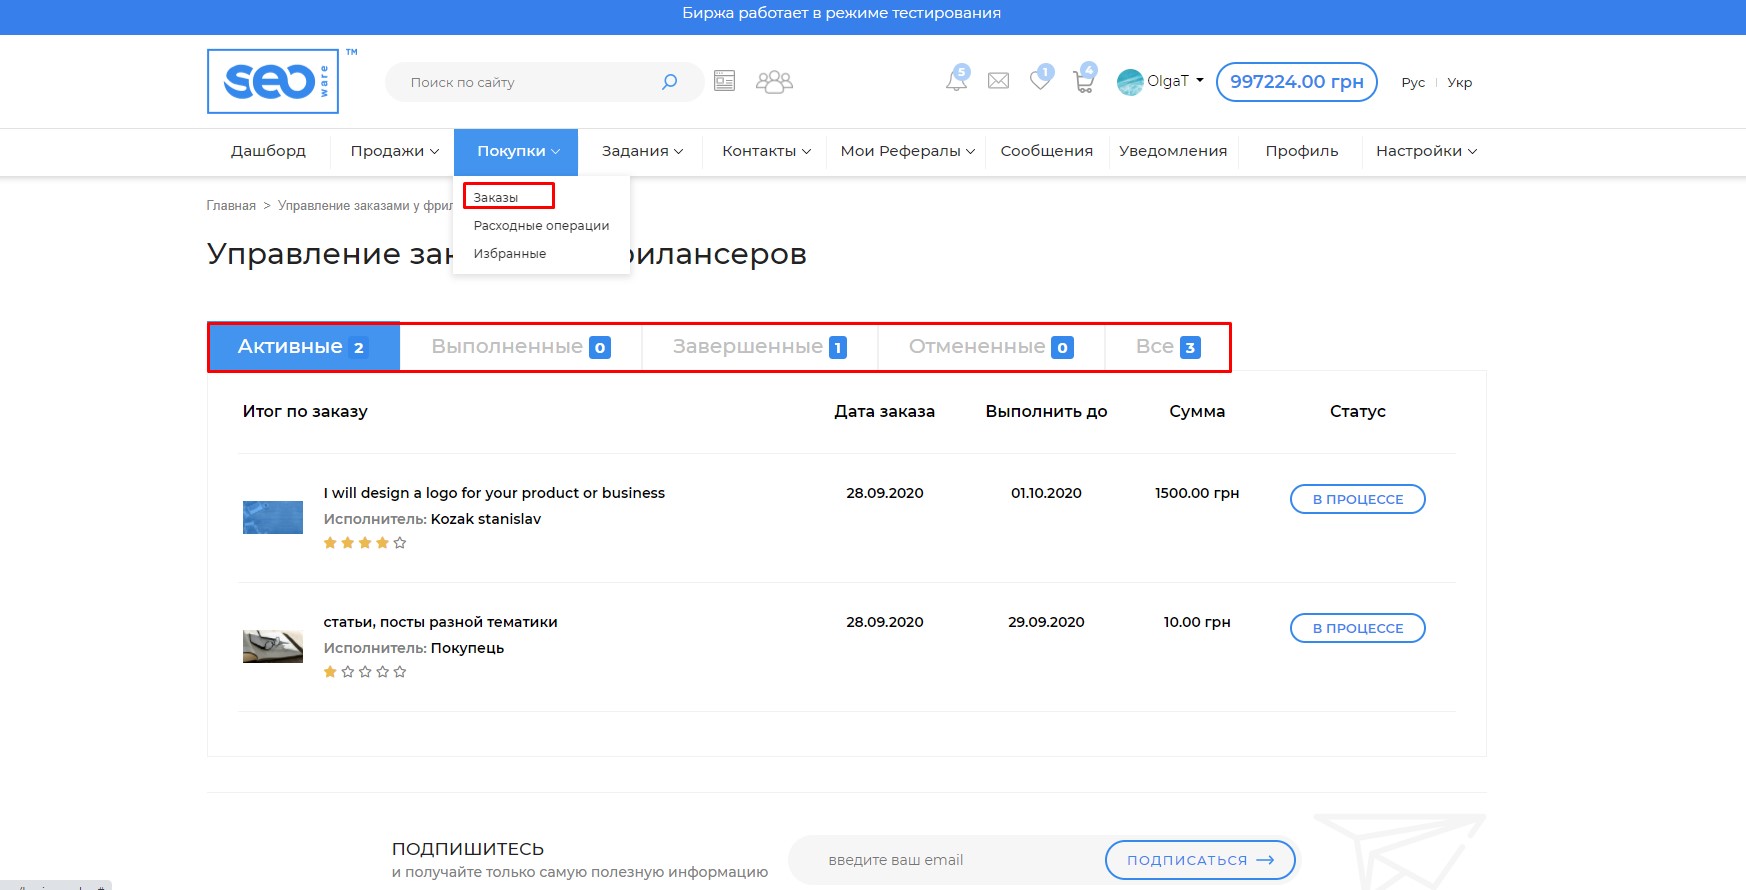The height and width of the screenshot is (890, 1746).
Task: Click the notification bell icon
Action: [956, 81]
